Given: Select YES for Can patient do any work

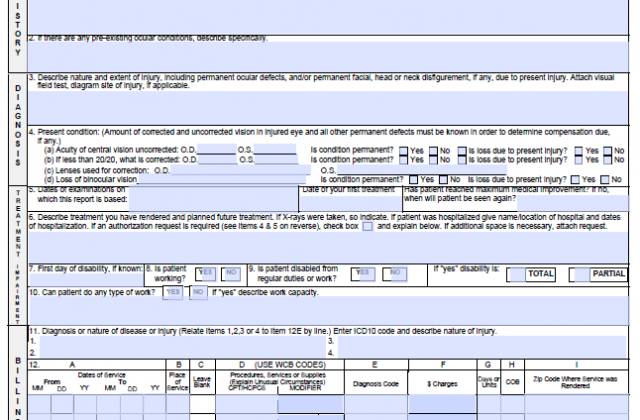Looking at the screenshot, I should [x=173, y=292].
